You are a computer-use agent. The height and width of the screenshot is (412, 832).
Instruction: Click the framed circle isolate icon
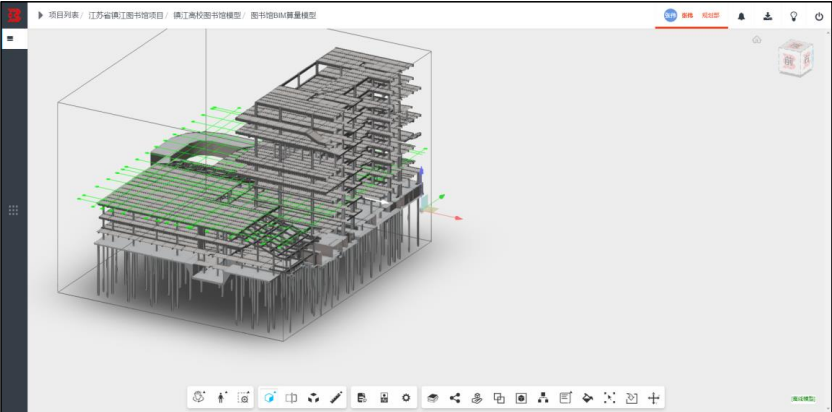(521, 398)
